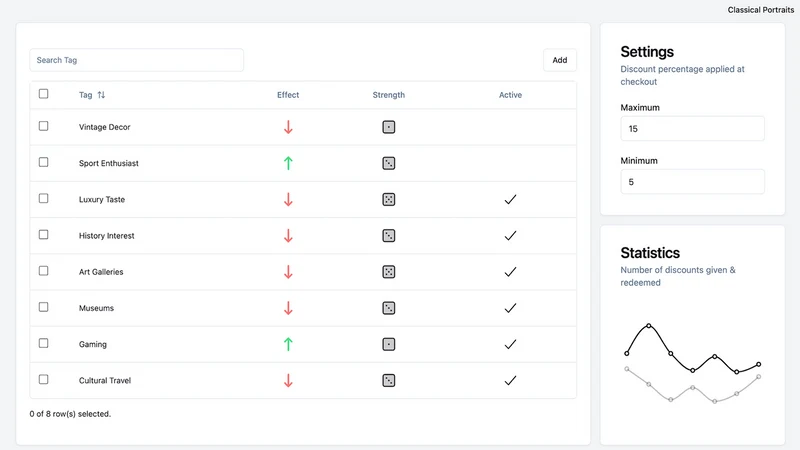Viewport: 800px width, 450px height.
Task: Select the Luxury Taste row checkbox
Action: [x=43, y=198]
